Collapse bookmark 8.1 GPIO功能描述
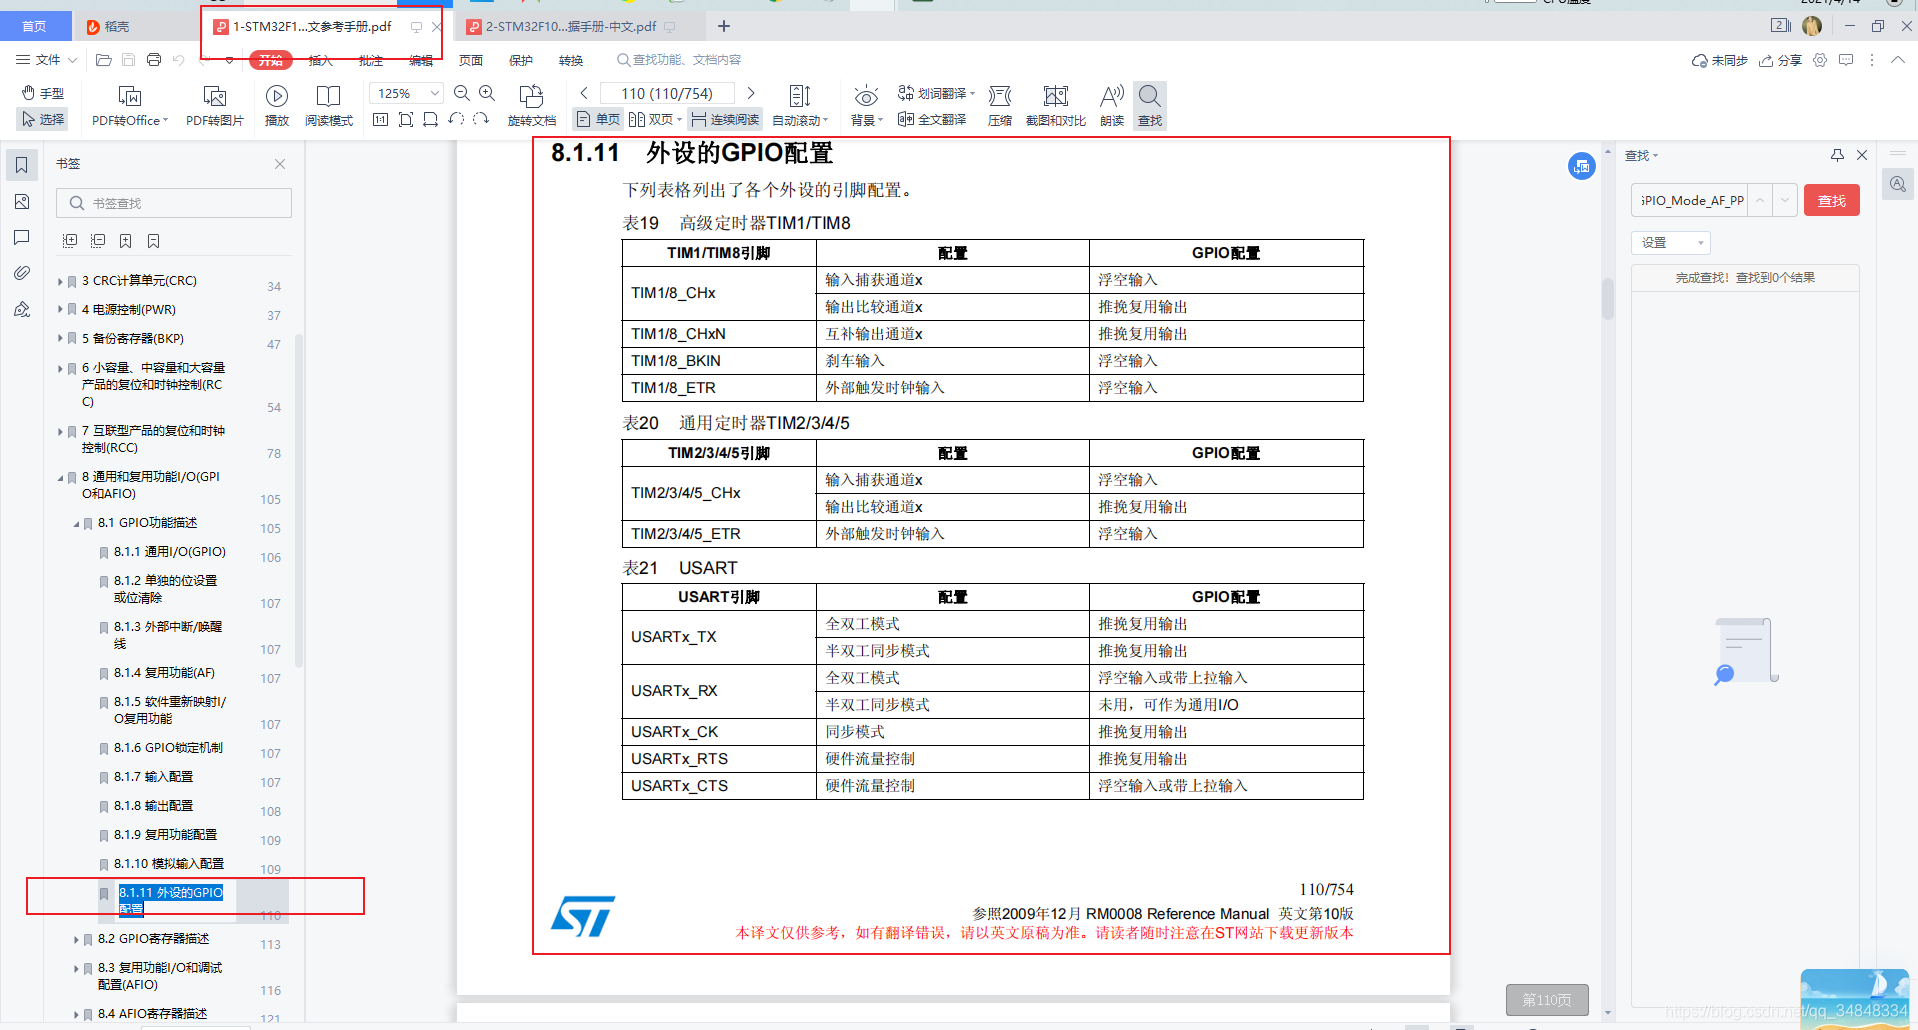This screenshot has width=1918, height=1030. click(76, 523)
